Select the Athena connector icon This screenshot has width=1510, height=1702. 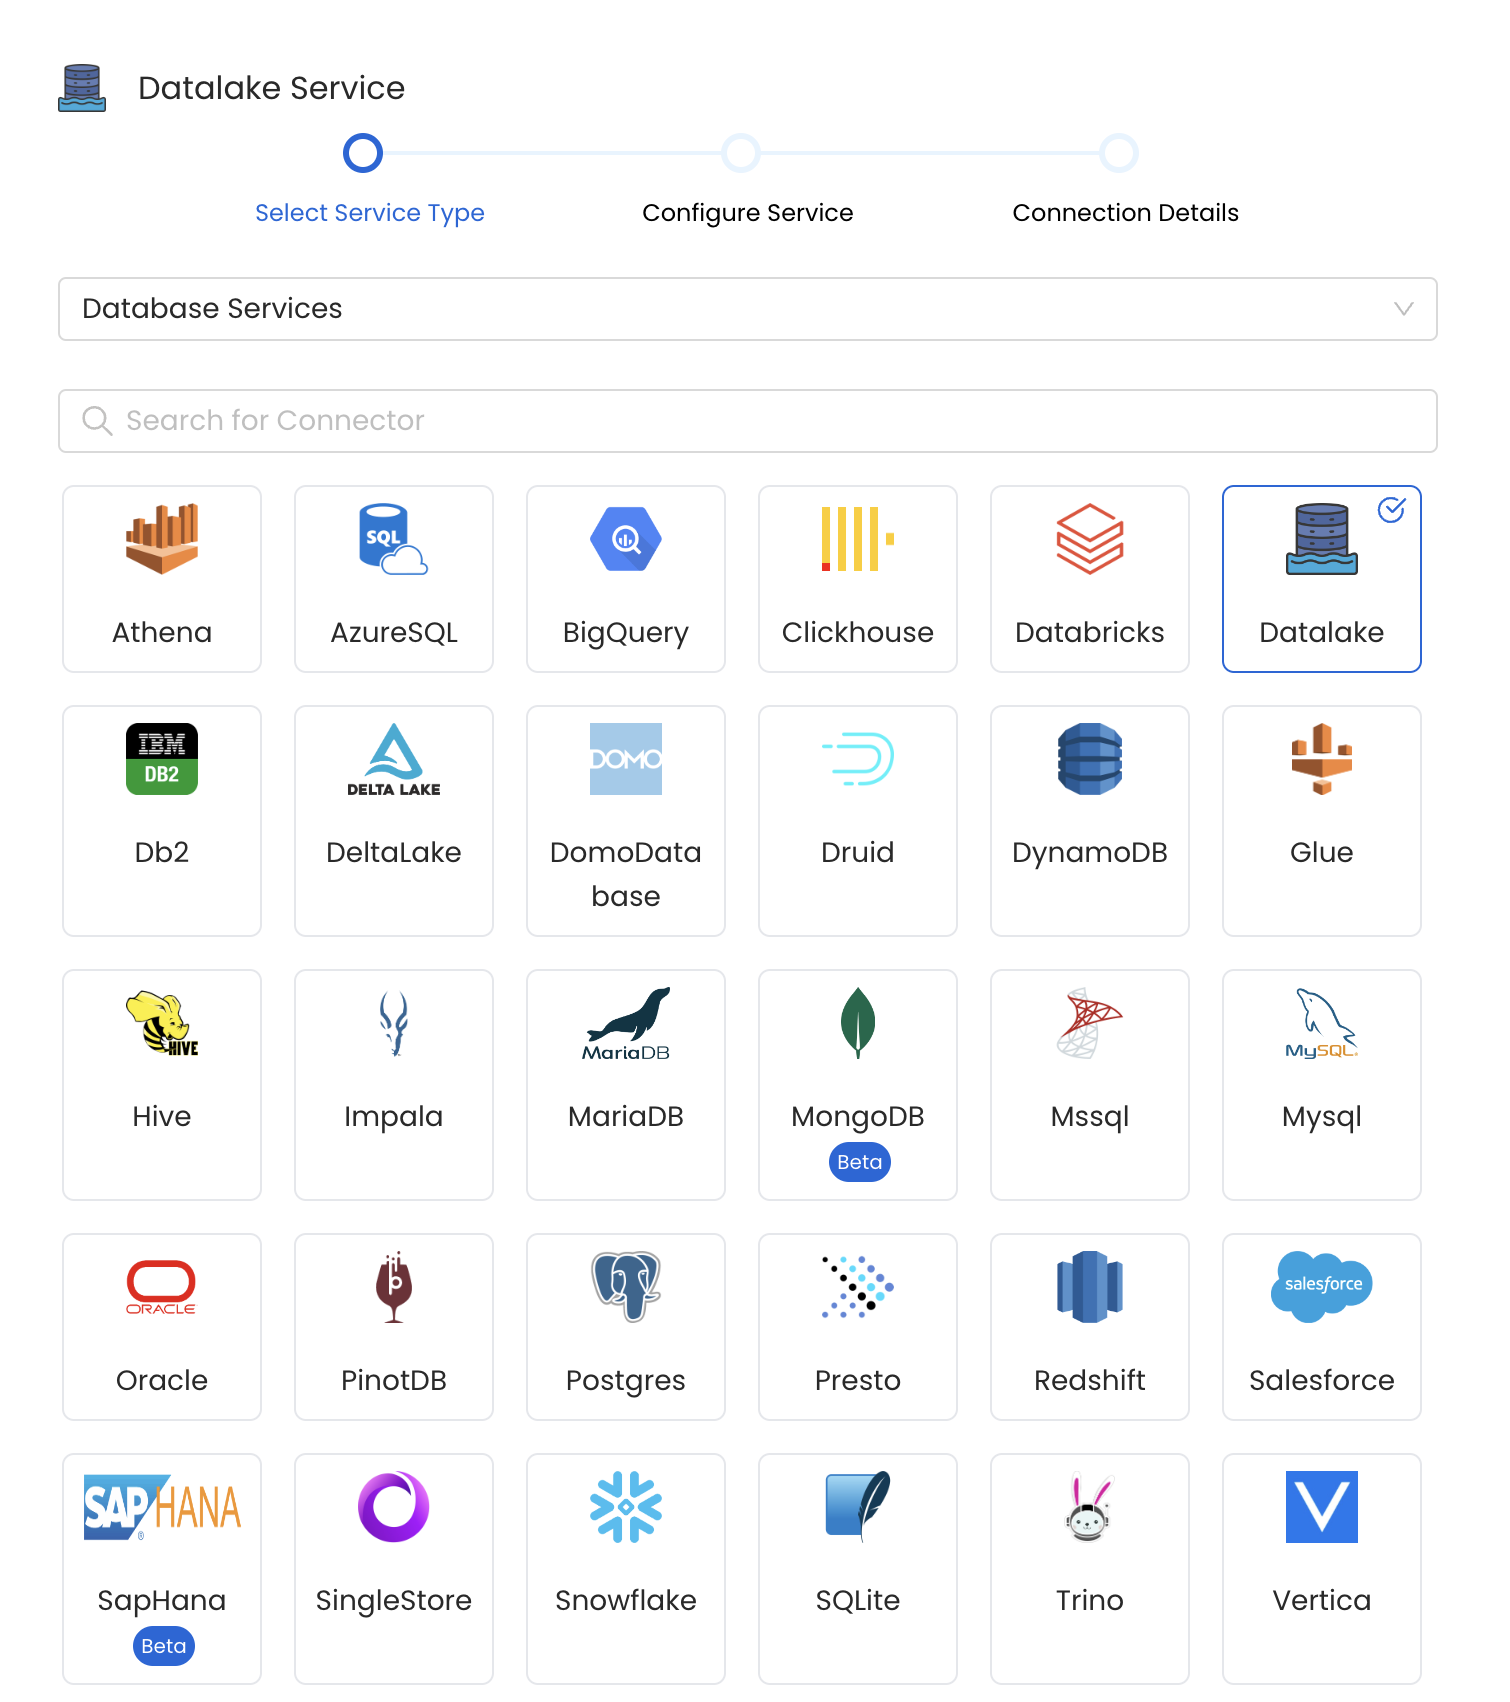[162, 539]
